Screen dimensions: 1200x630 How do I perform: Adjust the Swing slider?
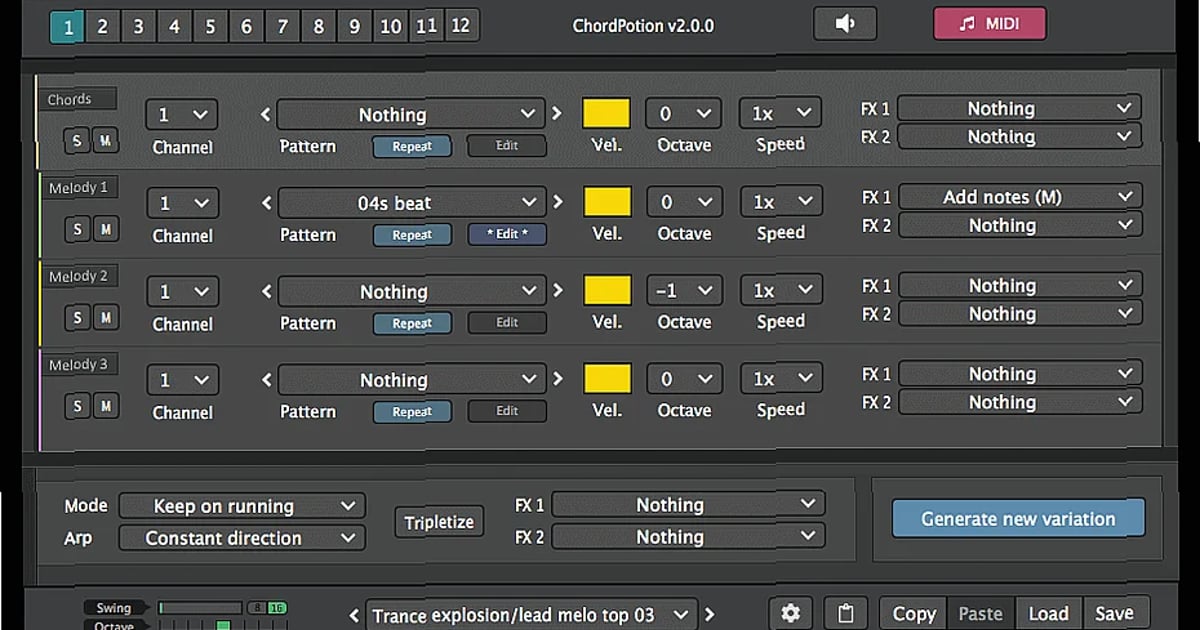[x=200, y=607]
